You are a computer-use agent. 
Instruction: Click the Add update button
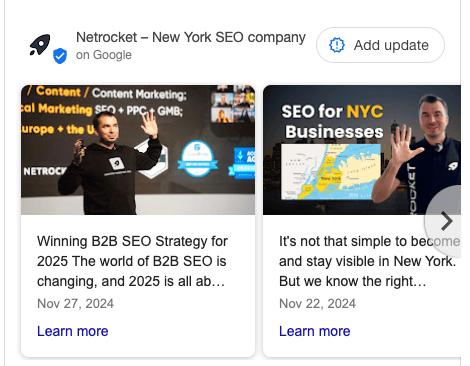[x=380, y=45]
